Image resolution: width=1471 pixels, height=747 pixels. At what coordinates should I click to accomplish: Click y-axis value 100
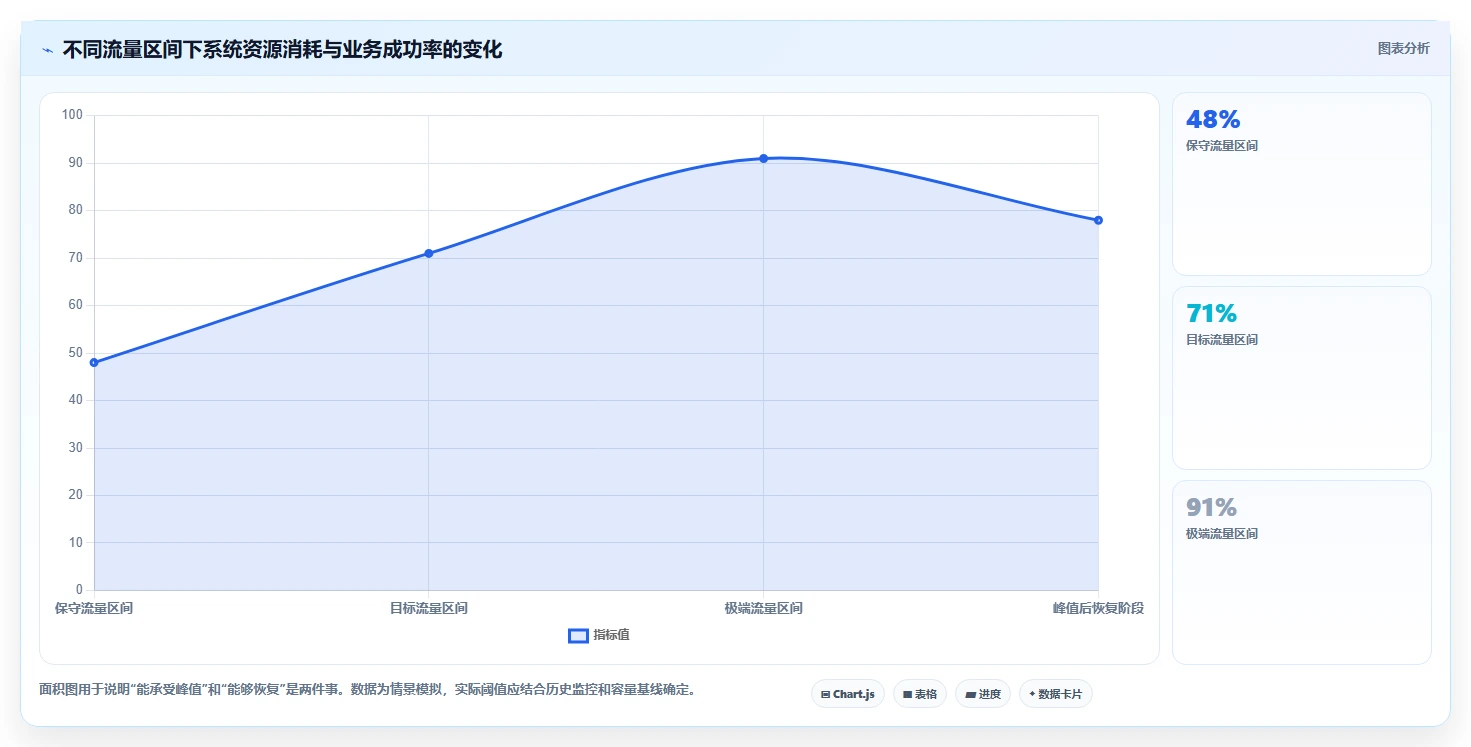click(72, 115)
